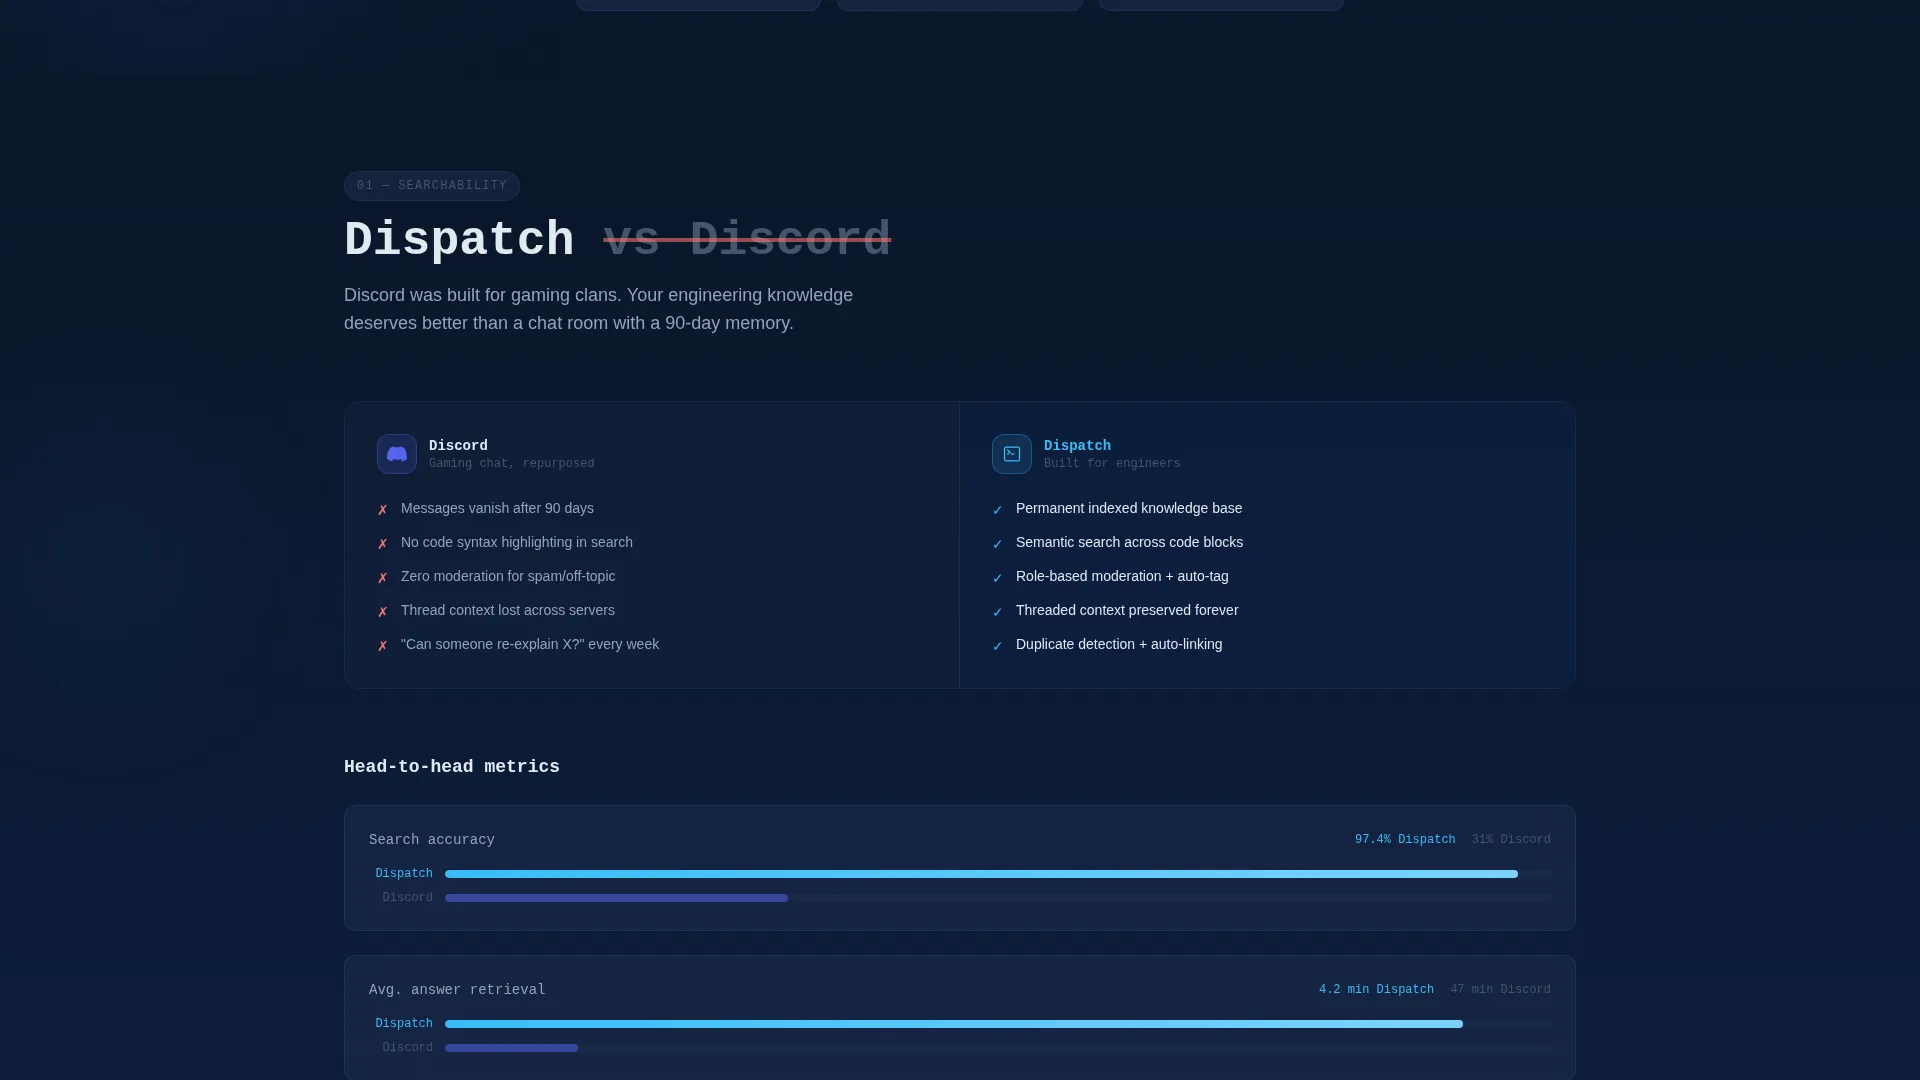Click the '4.2 min Dispatch' value
Screen dimensions: 1920x1080
pos(1376,990)
